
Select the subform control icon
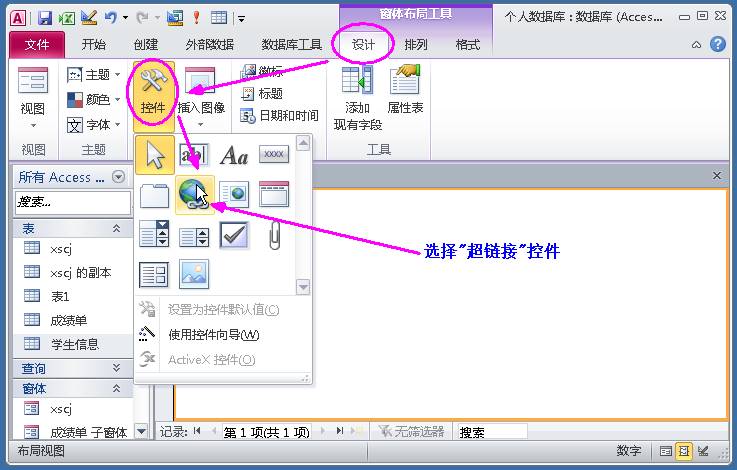[154, 275]
